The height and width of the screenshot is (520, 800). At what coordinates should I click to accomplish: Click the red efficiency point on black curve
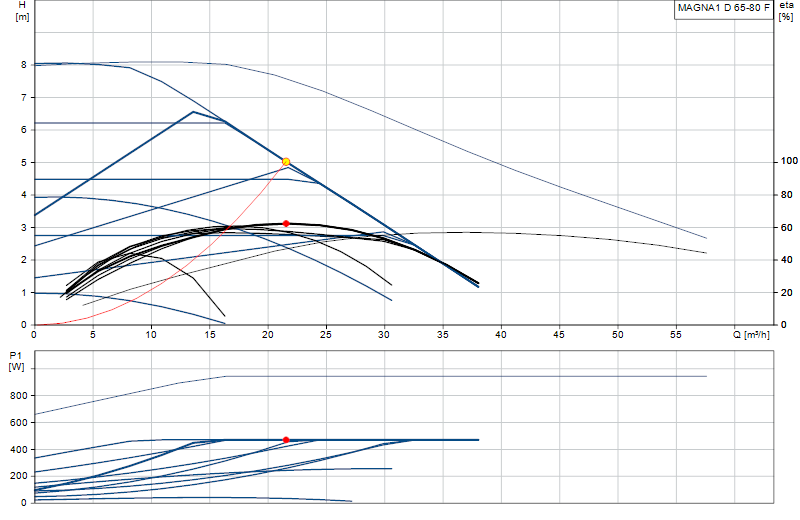pyautogui.click(x=286, y=224)
